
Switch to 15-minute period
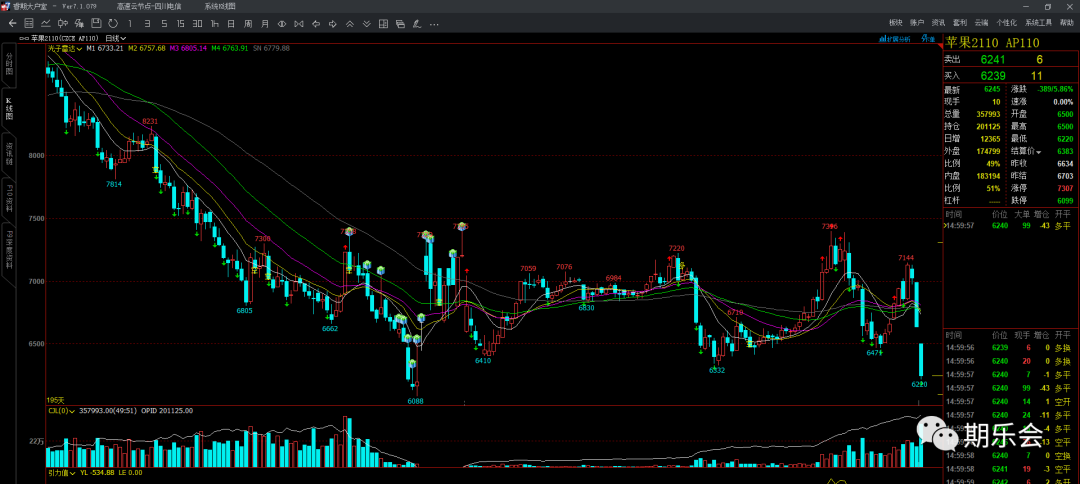pos(180,23)
